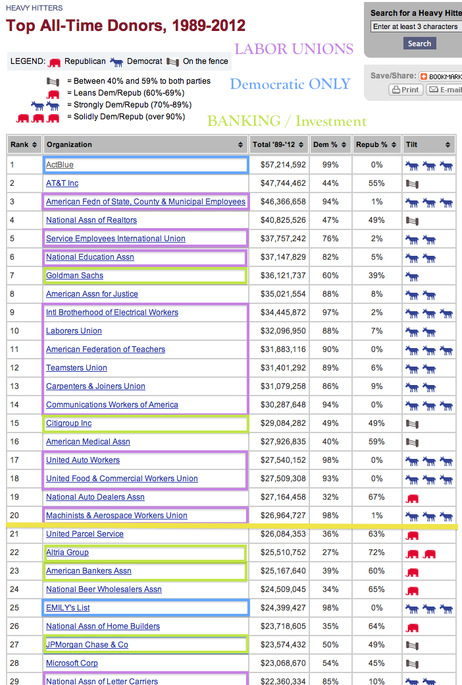Viewport: 462px width, 685px height.
Task: Open the JPMorgan Chase & Co link
Action: click(x=87, y=644)
